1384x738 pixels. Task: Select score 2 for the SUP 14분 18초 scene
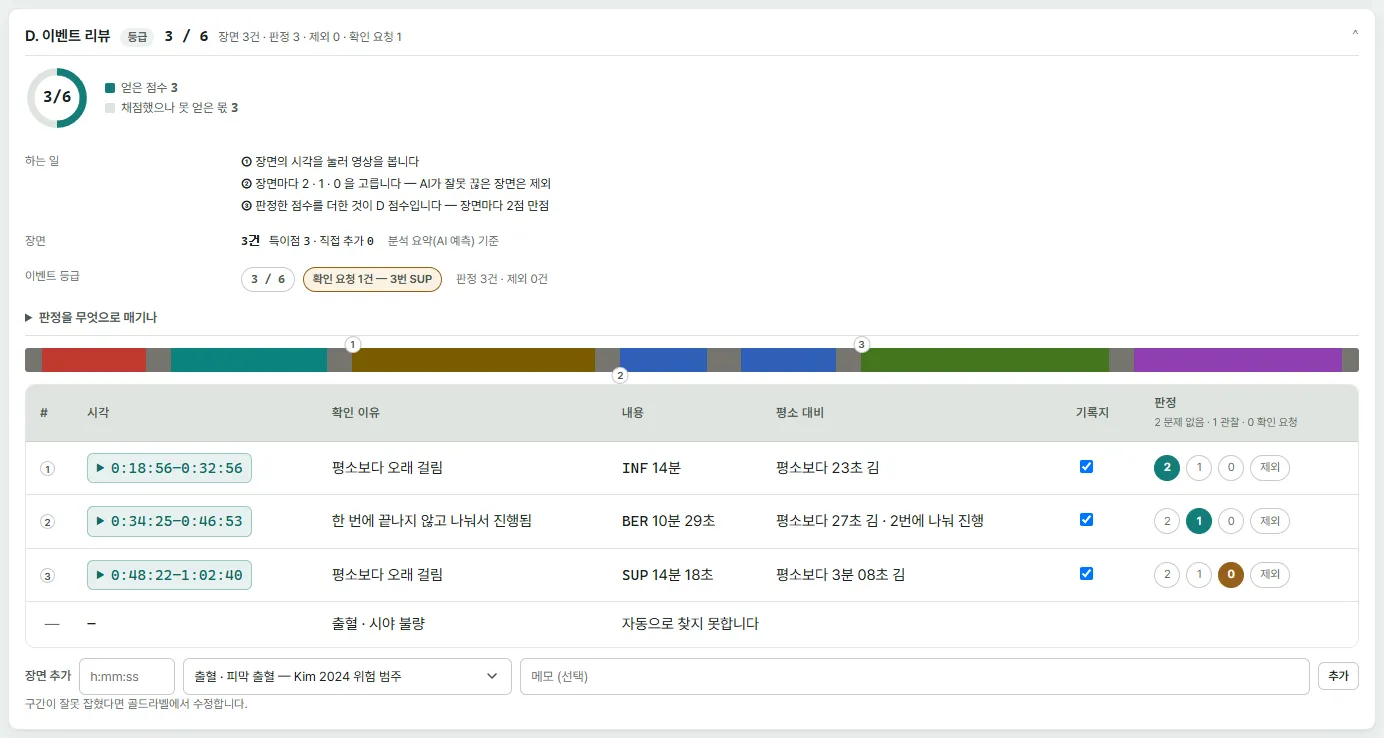(1167, 575)
